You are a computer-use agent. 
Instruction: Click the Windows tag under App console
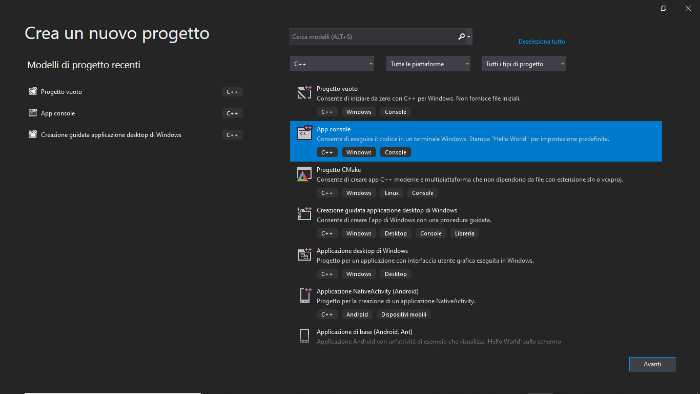(359, 152)
